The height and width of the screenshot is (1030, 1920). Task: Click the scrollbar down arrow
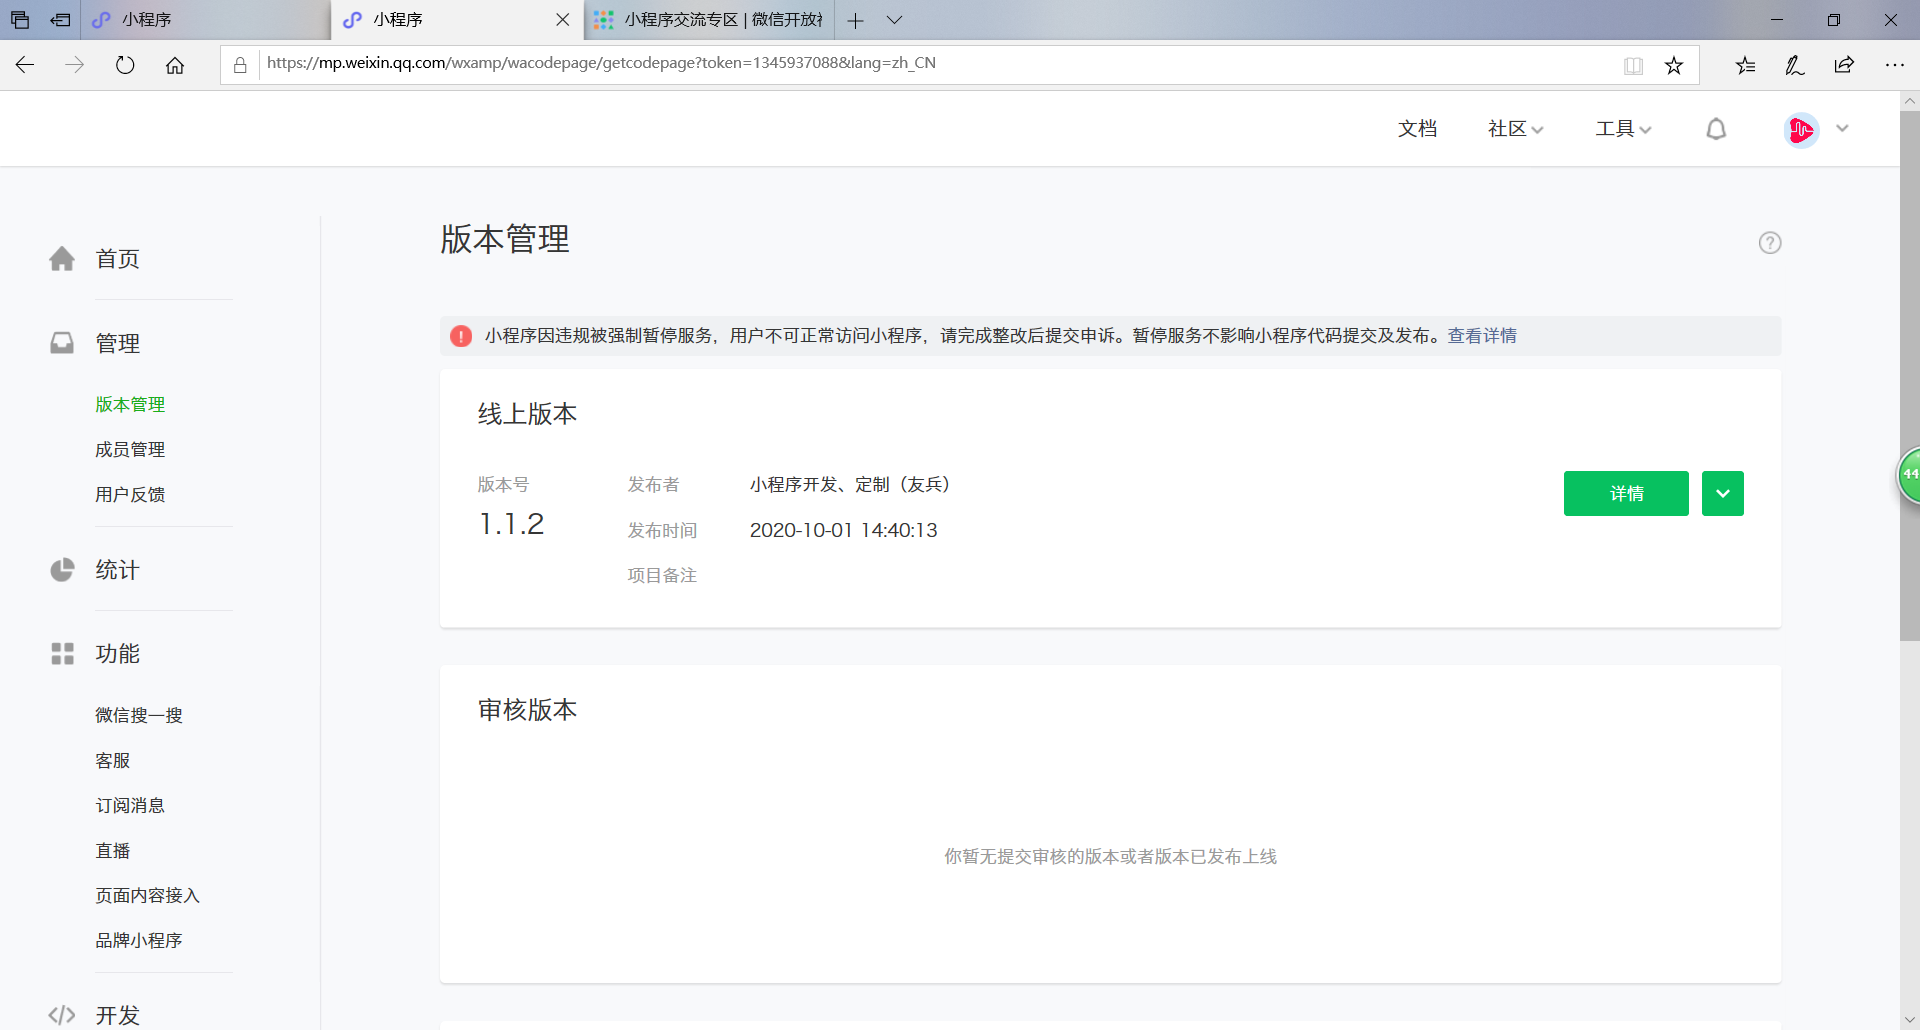tap(1910, 1020)
